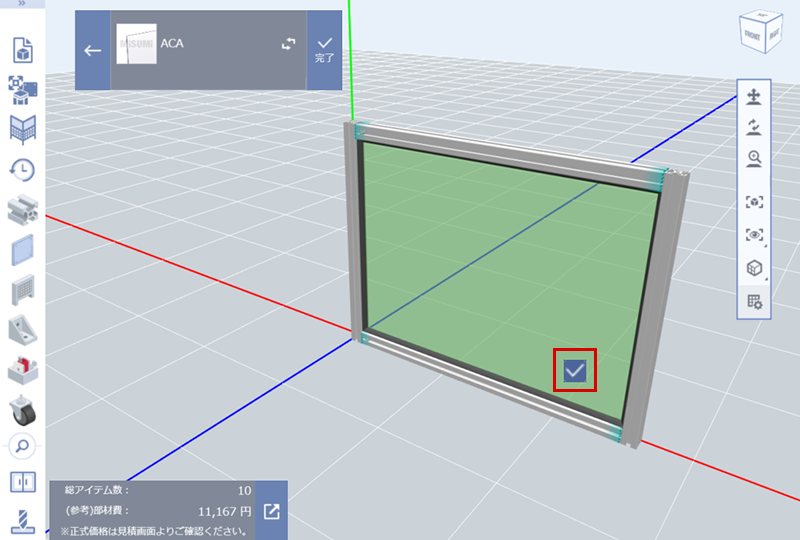Select the blue panel plate icon
The height and width of the screenshot is (540, 800).
[x=22, y=249]
